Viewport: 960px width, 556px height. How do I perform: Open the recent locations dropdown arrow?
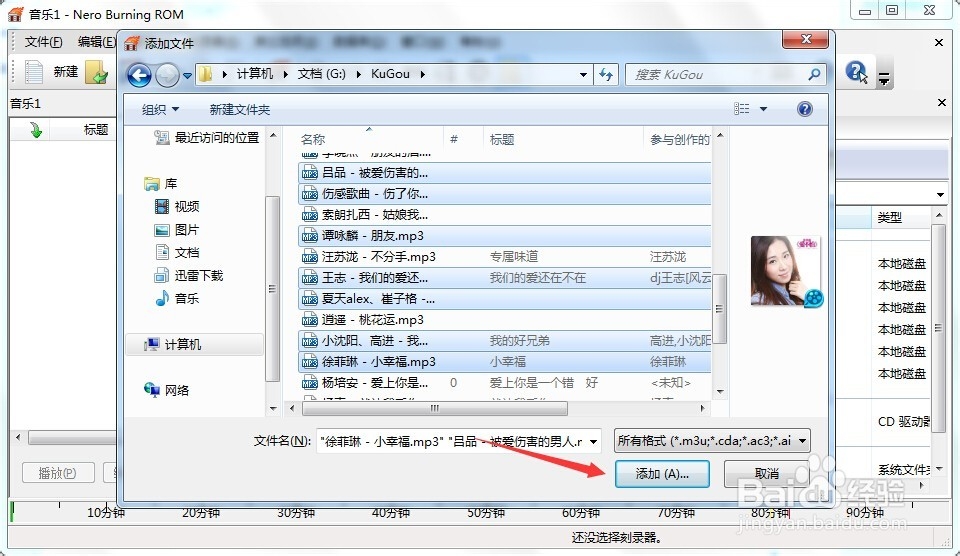pos(187,75)
